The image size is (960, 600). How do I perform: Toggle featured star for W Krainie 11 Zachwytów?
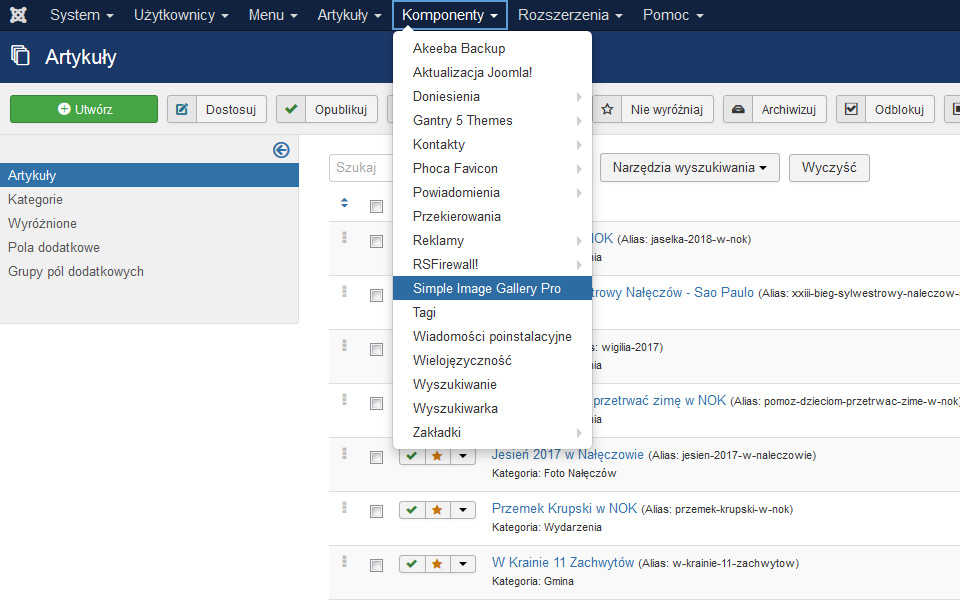coord(437,563)
